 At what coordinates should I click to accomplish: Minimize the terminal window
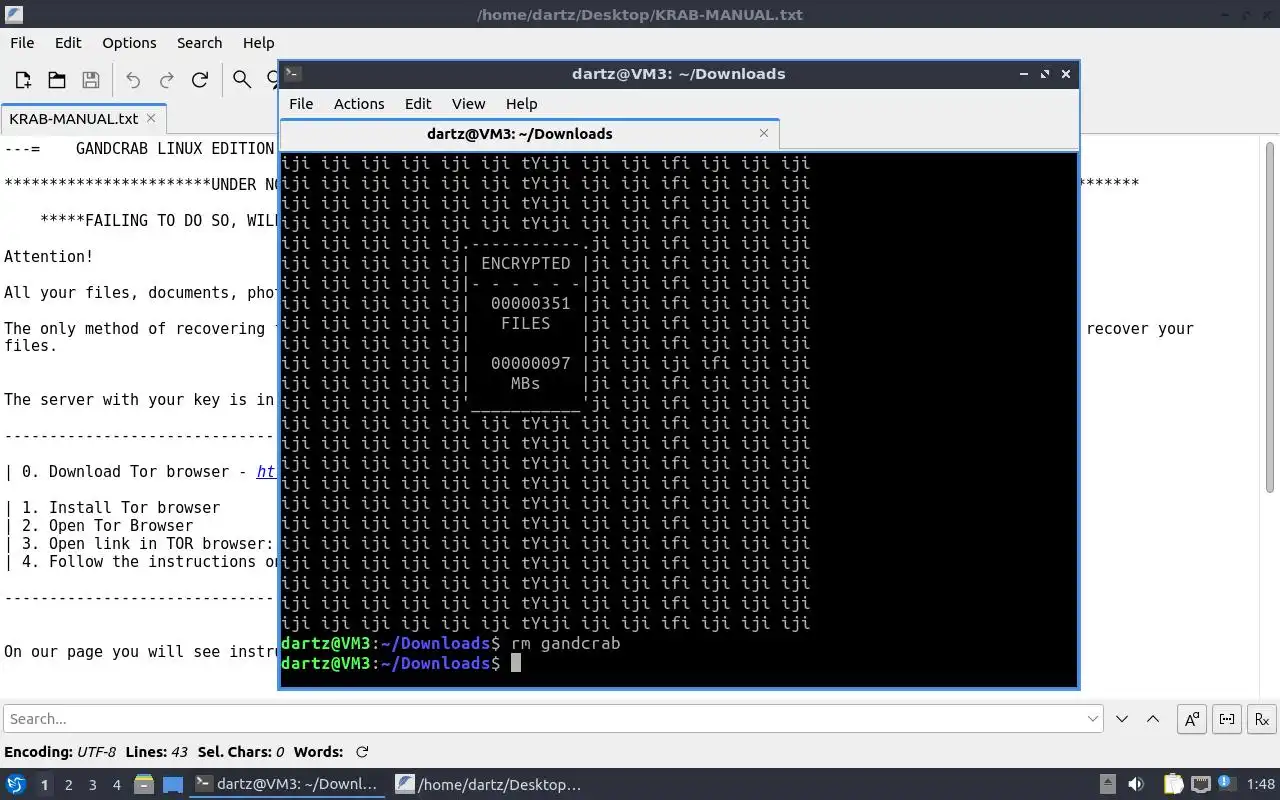click(1023, 74)
